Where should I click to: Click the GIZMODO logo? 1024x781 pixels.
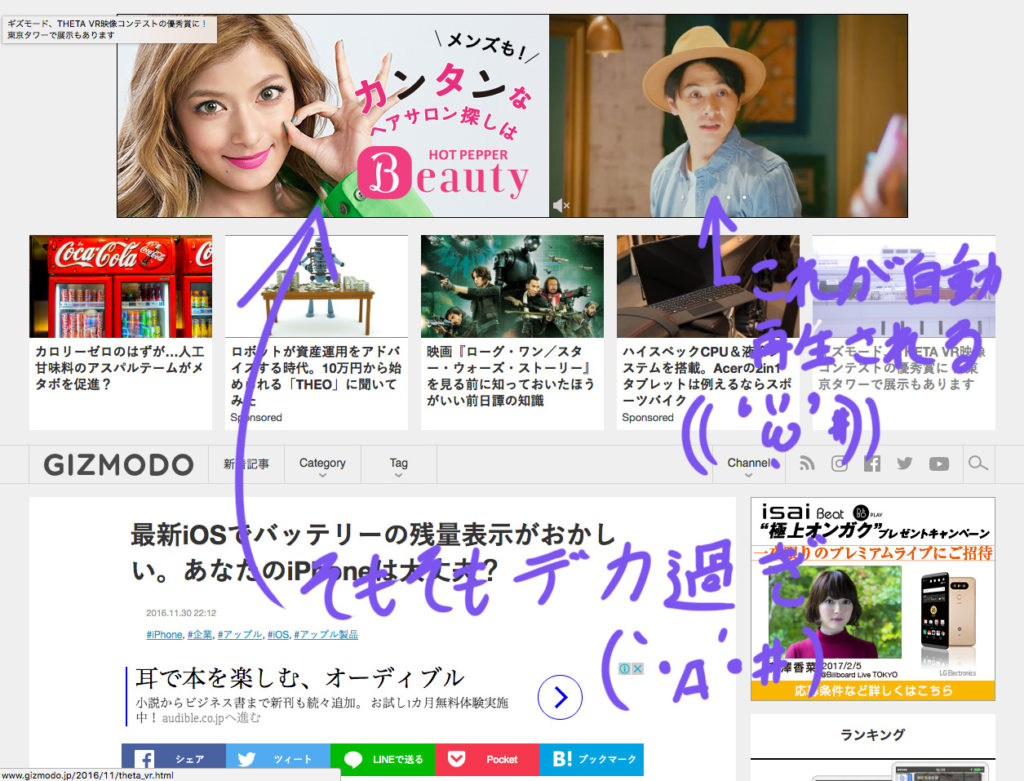(119, 465)
